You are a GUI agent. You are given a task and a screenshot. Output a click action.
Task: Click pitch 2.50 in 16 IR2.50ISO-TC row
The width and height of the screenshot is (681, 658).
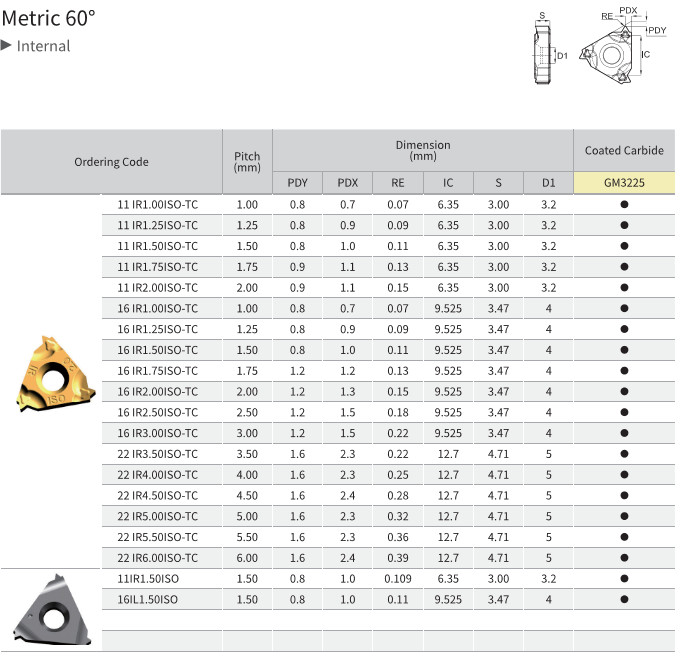[247, 413]
